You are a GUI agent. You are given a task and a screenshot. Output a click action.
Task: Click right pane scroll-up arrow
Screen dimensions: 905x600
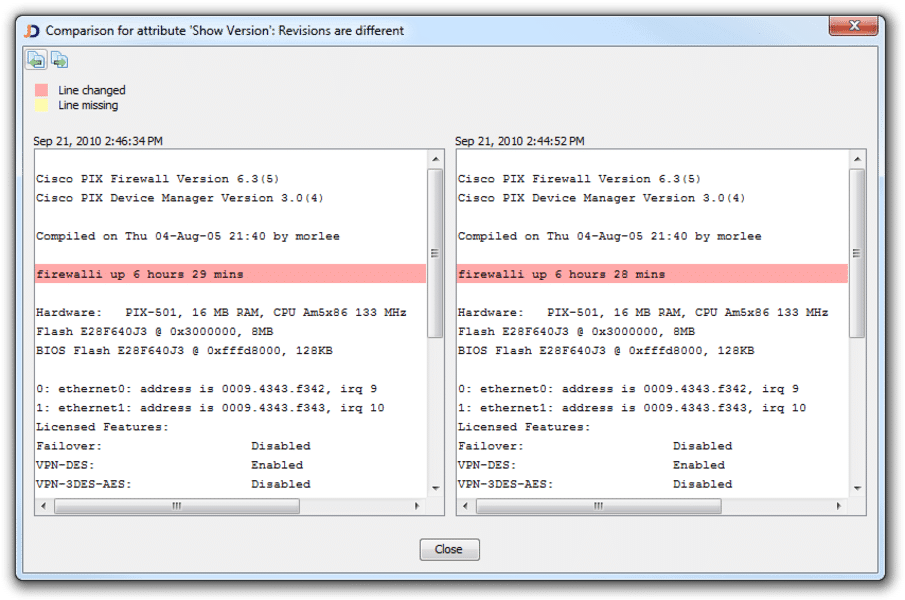pos(857,159)
